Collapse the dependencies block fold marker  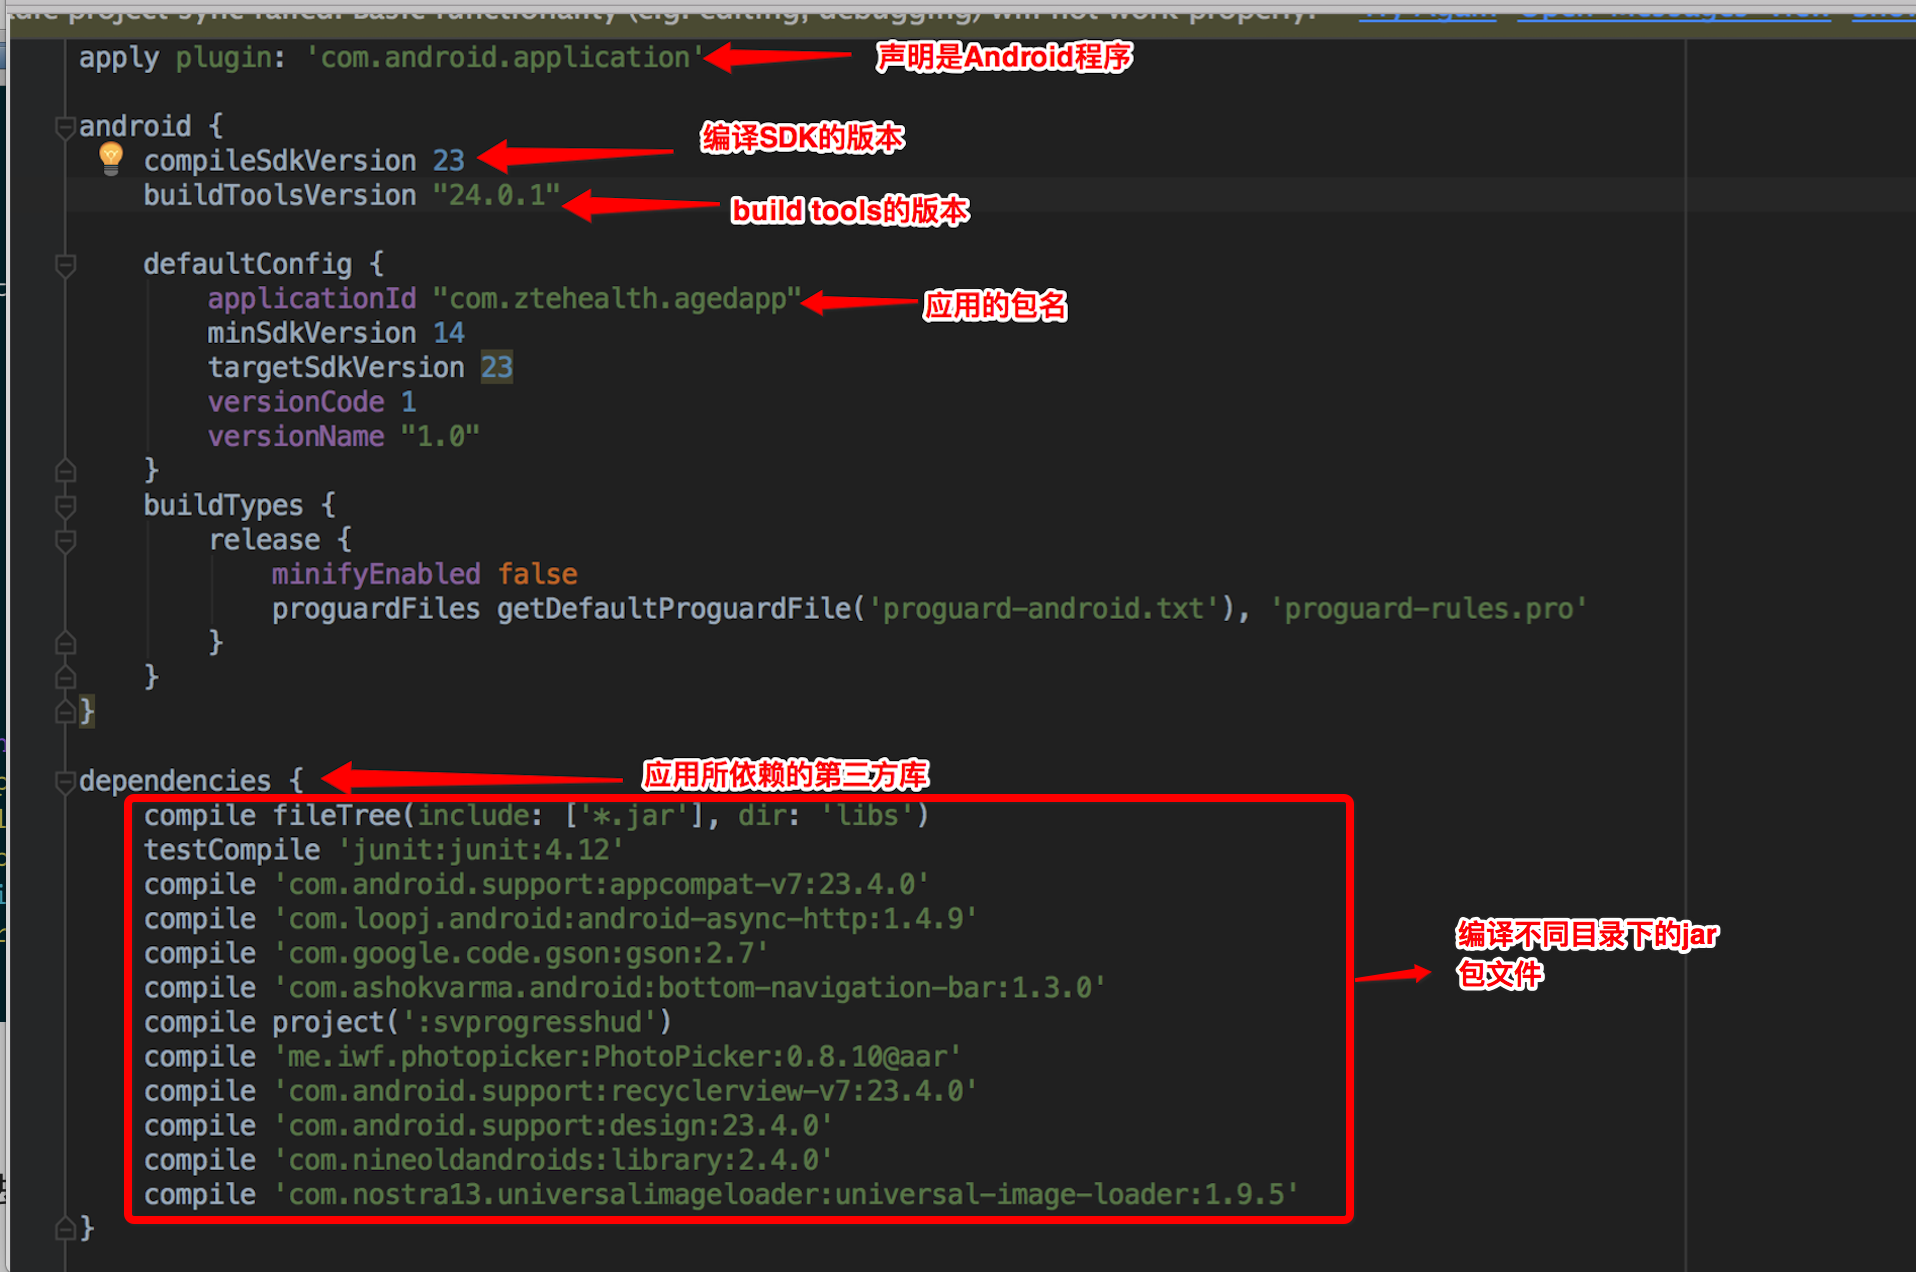click(x=65, y=782)
